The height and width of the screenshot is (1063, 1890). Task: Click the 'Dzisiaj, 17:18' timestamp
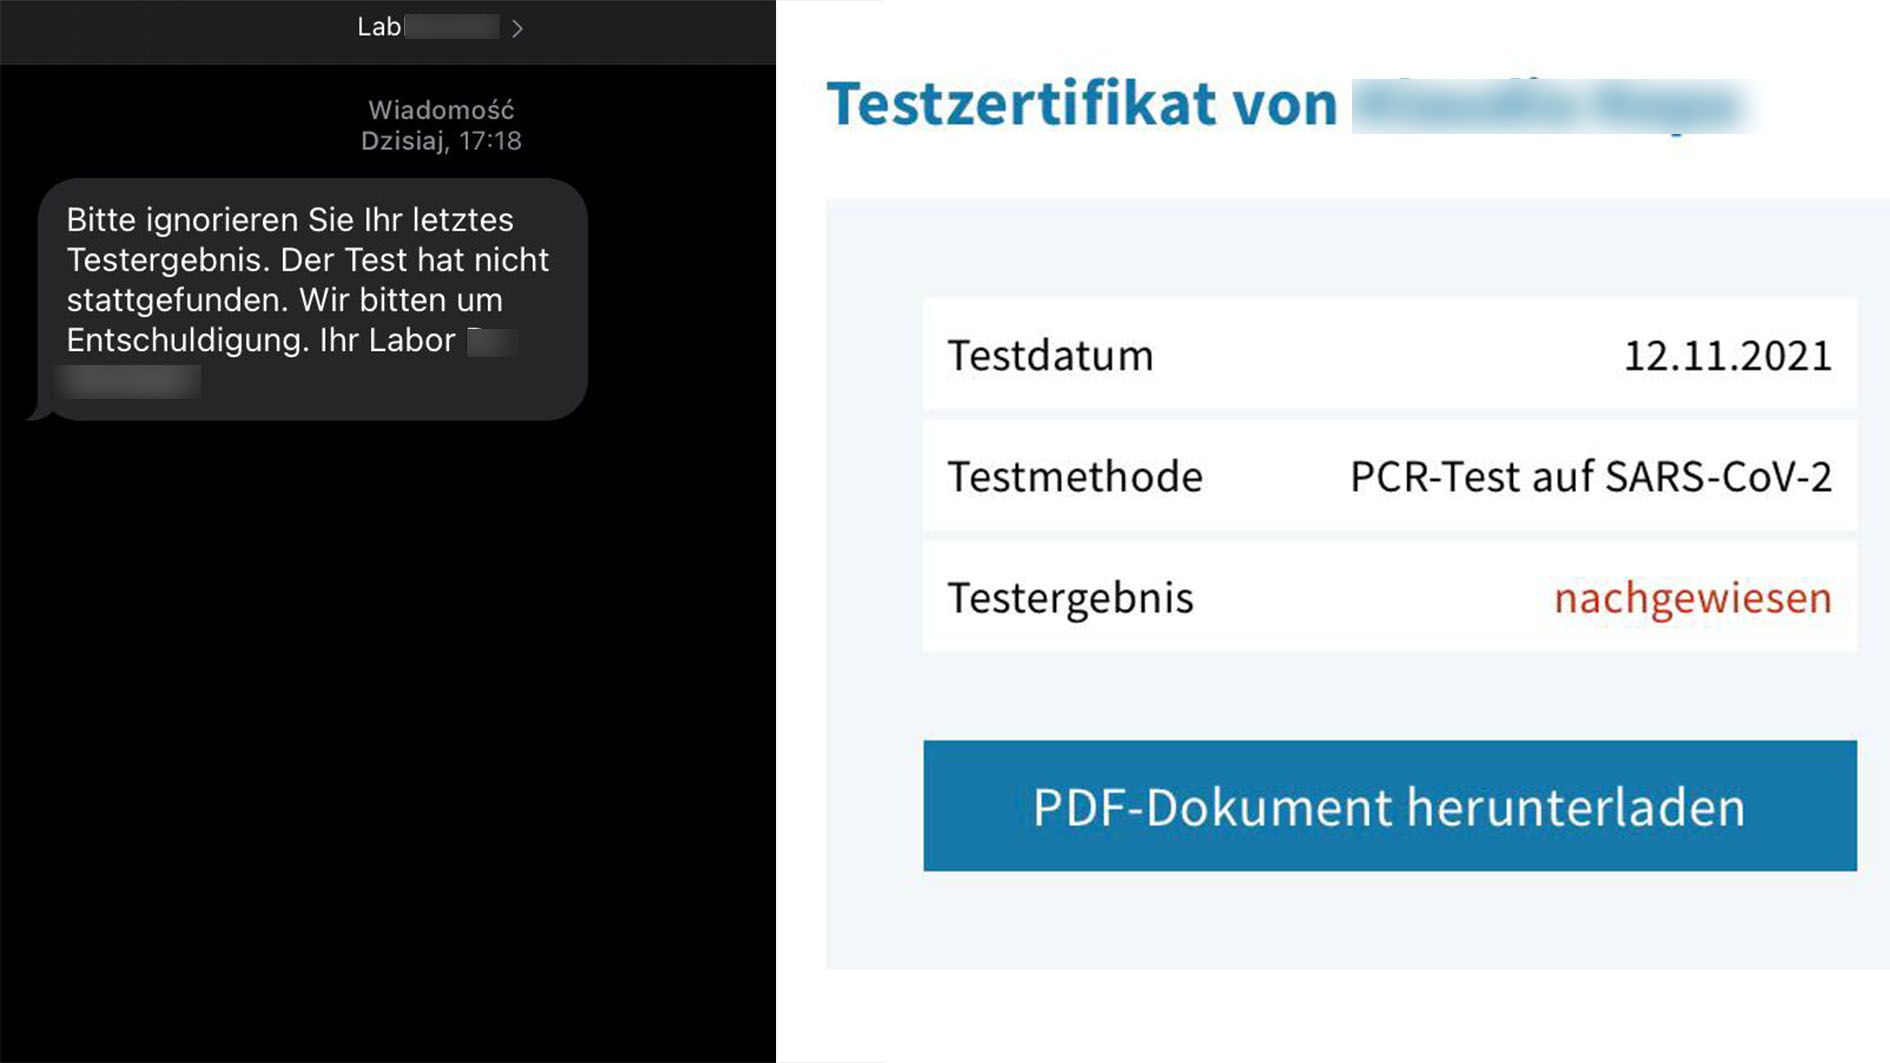(x=440, y=141)
